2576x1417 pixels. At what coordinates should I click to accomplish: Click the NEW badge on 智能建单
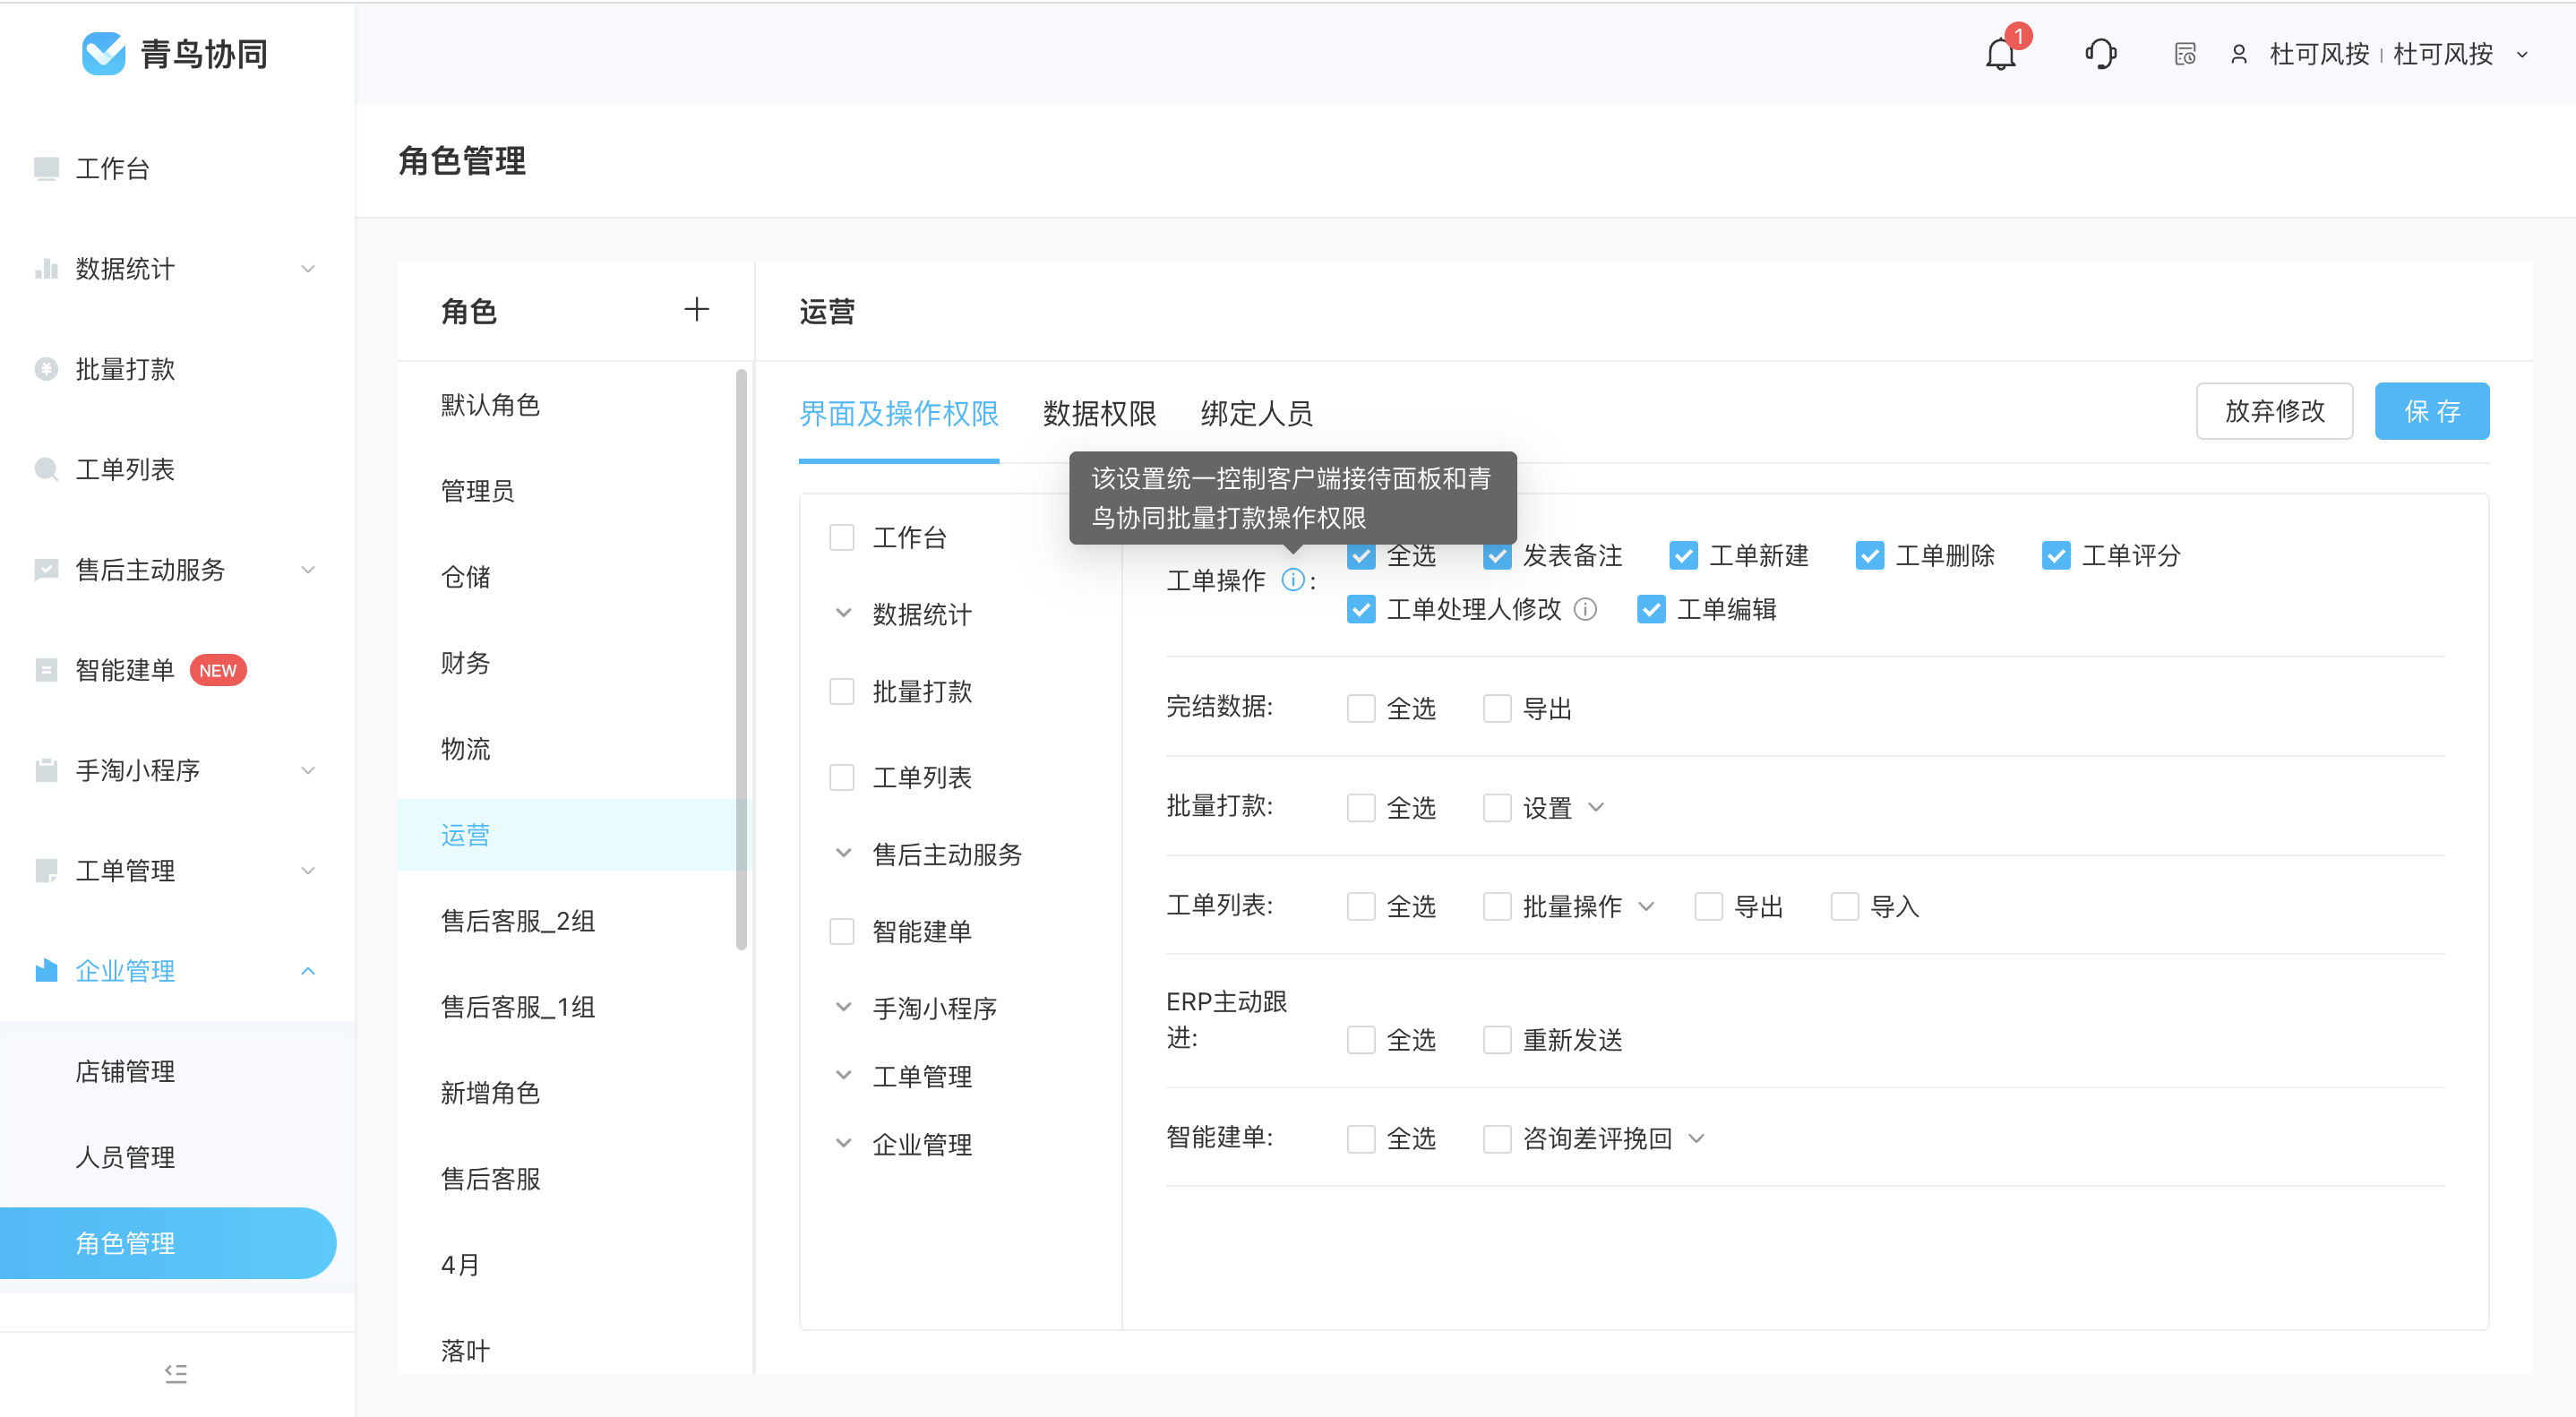[x=217, y=669]
